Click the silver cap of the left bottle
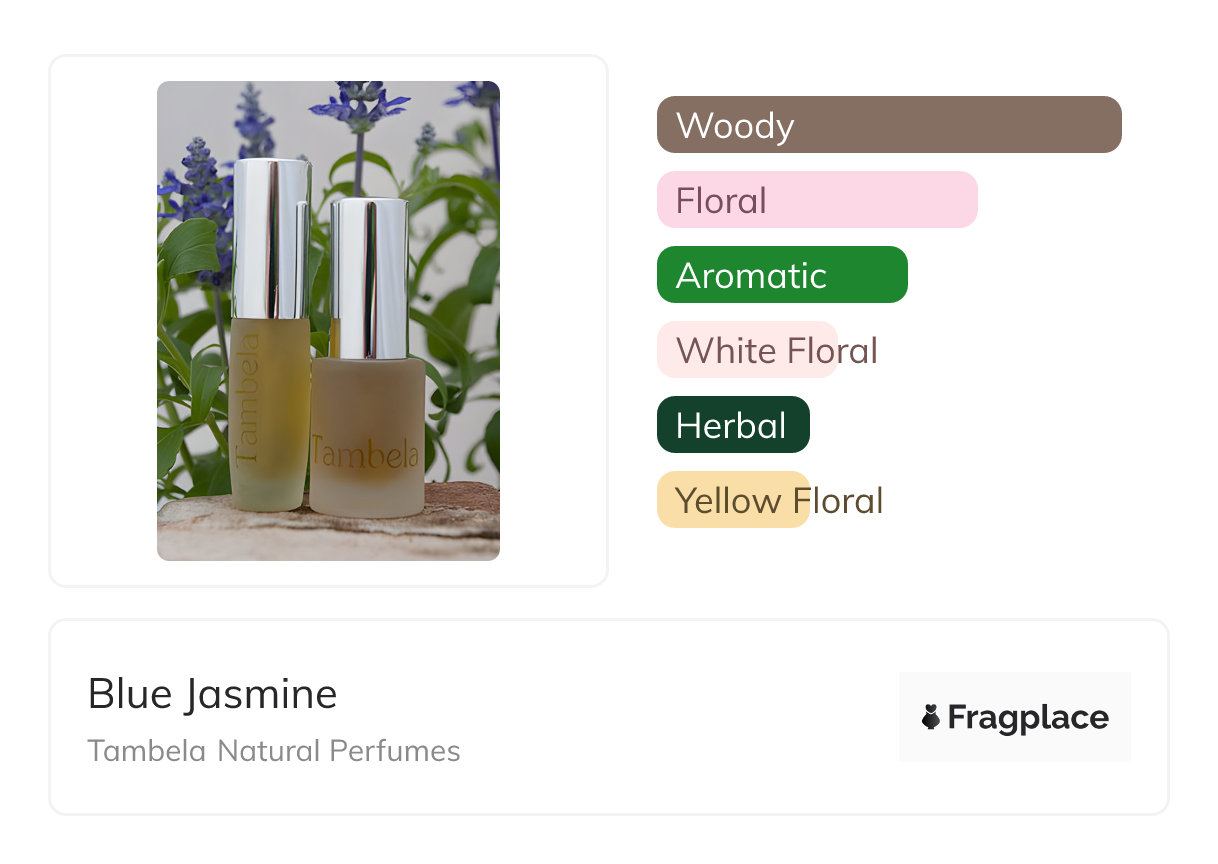 pyautogui.click(x=271, y=238)
